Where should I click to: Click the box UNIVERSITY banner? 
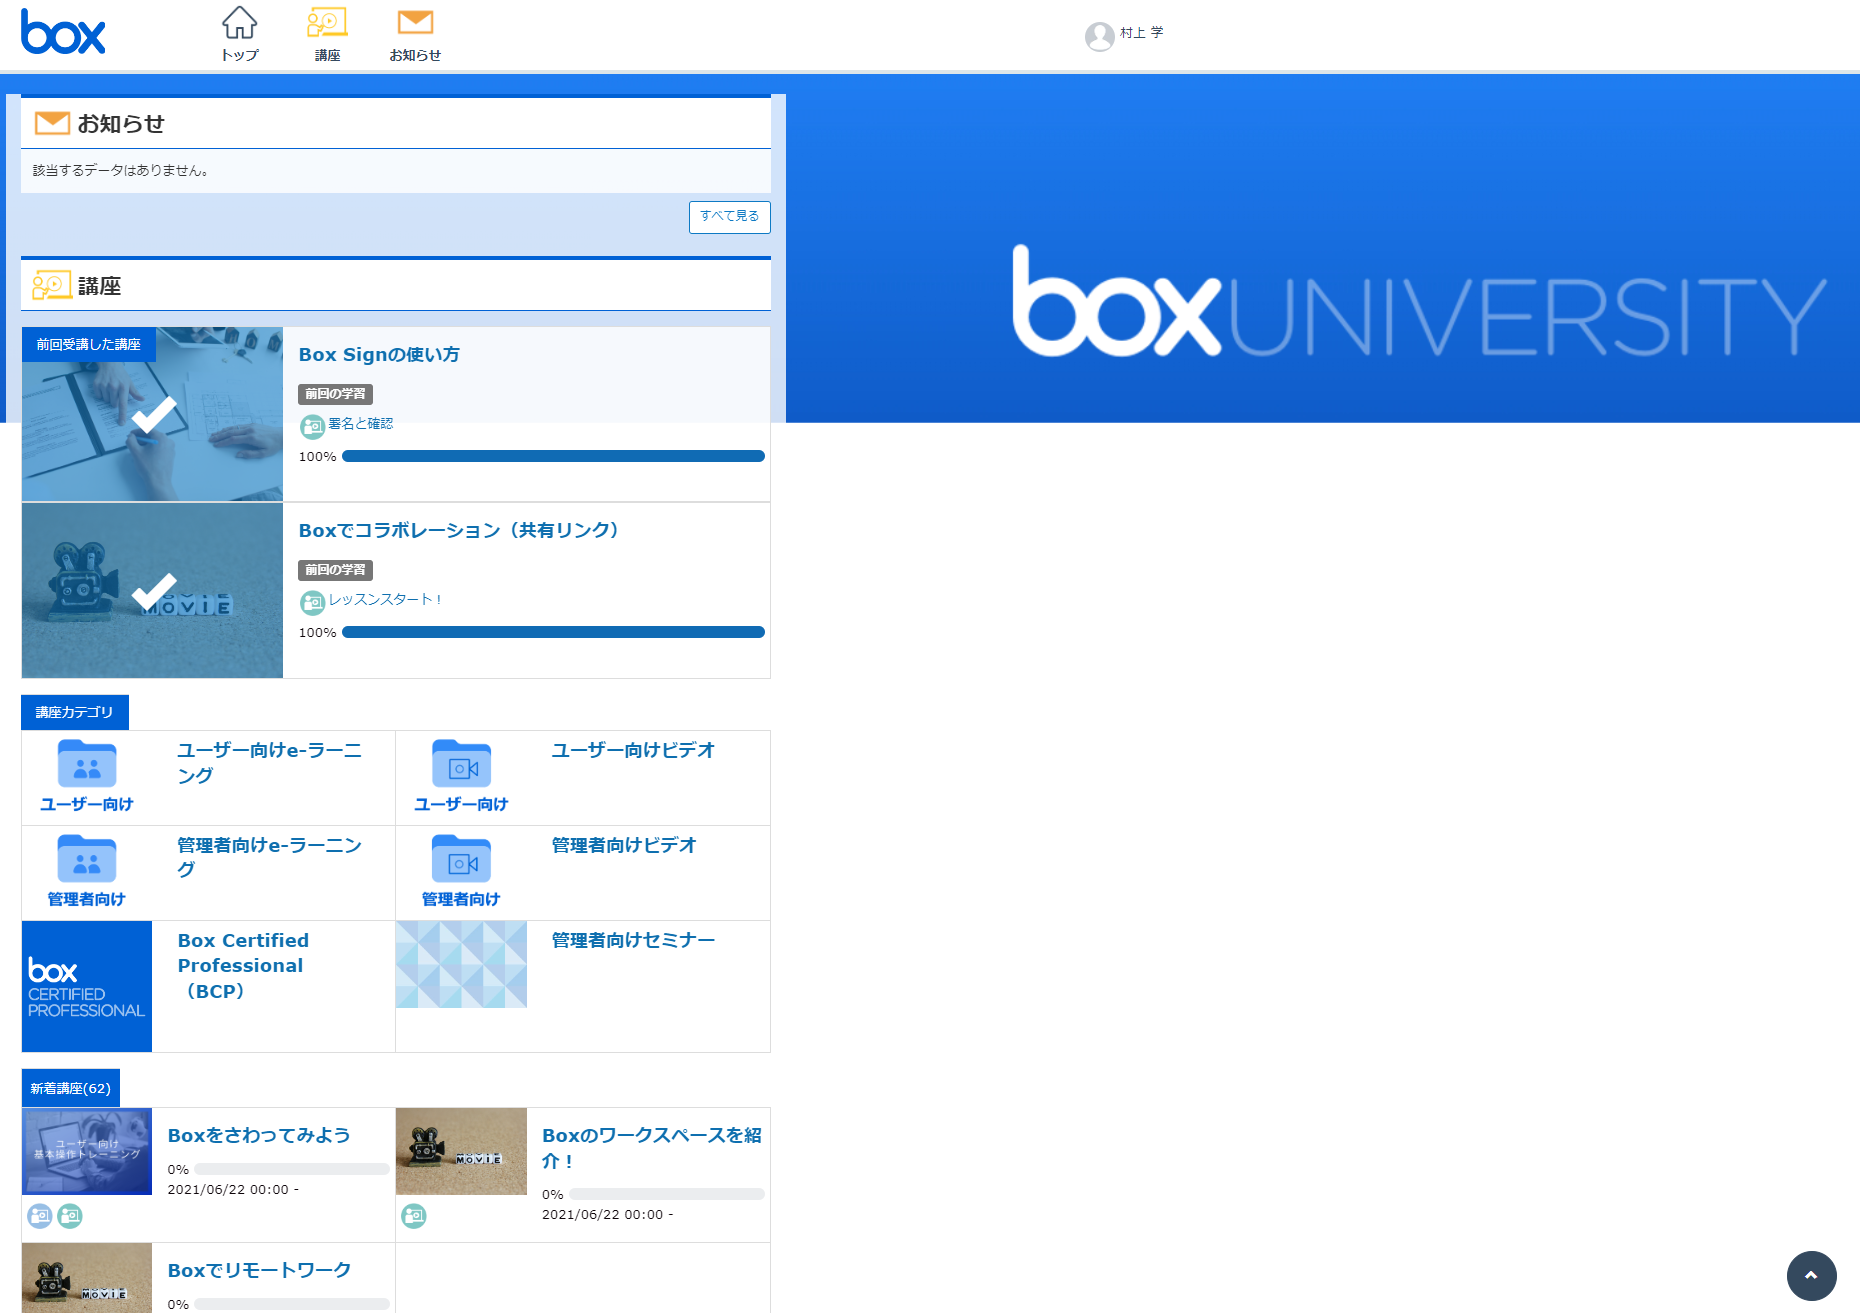[x=1420, y=302]
